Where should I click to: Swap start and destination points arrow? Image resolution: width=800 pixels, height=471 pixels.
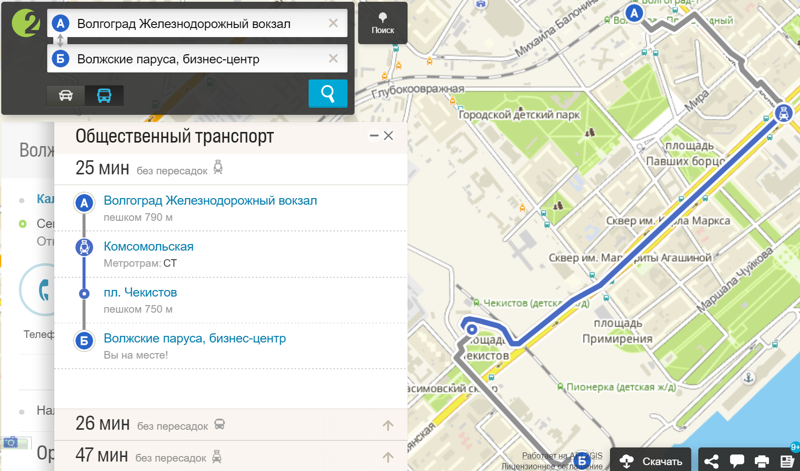60,41
